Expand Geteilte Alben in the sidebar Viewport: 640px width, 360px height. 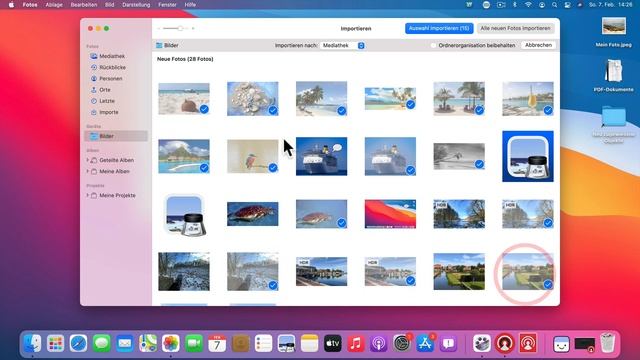click(87, 160)
